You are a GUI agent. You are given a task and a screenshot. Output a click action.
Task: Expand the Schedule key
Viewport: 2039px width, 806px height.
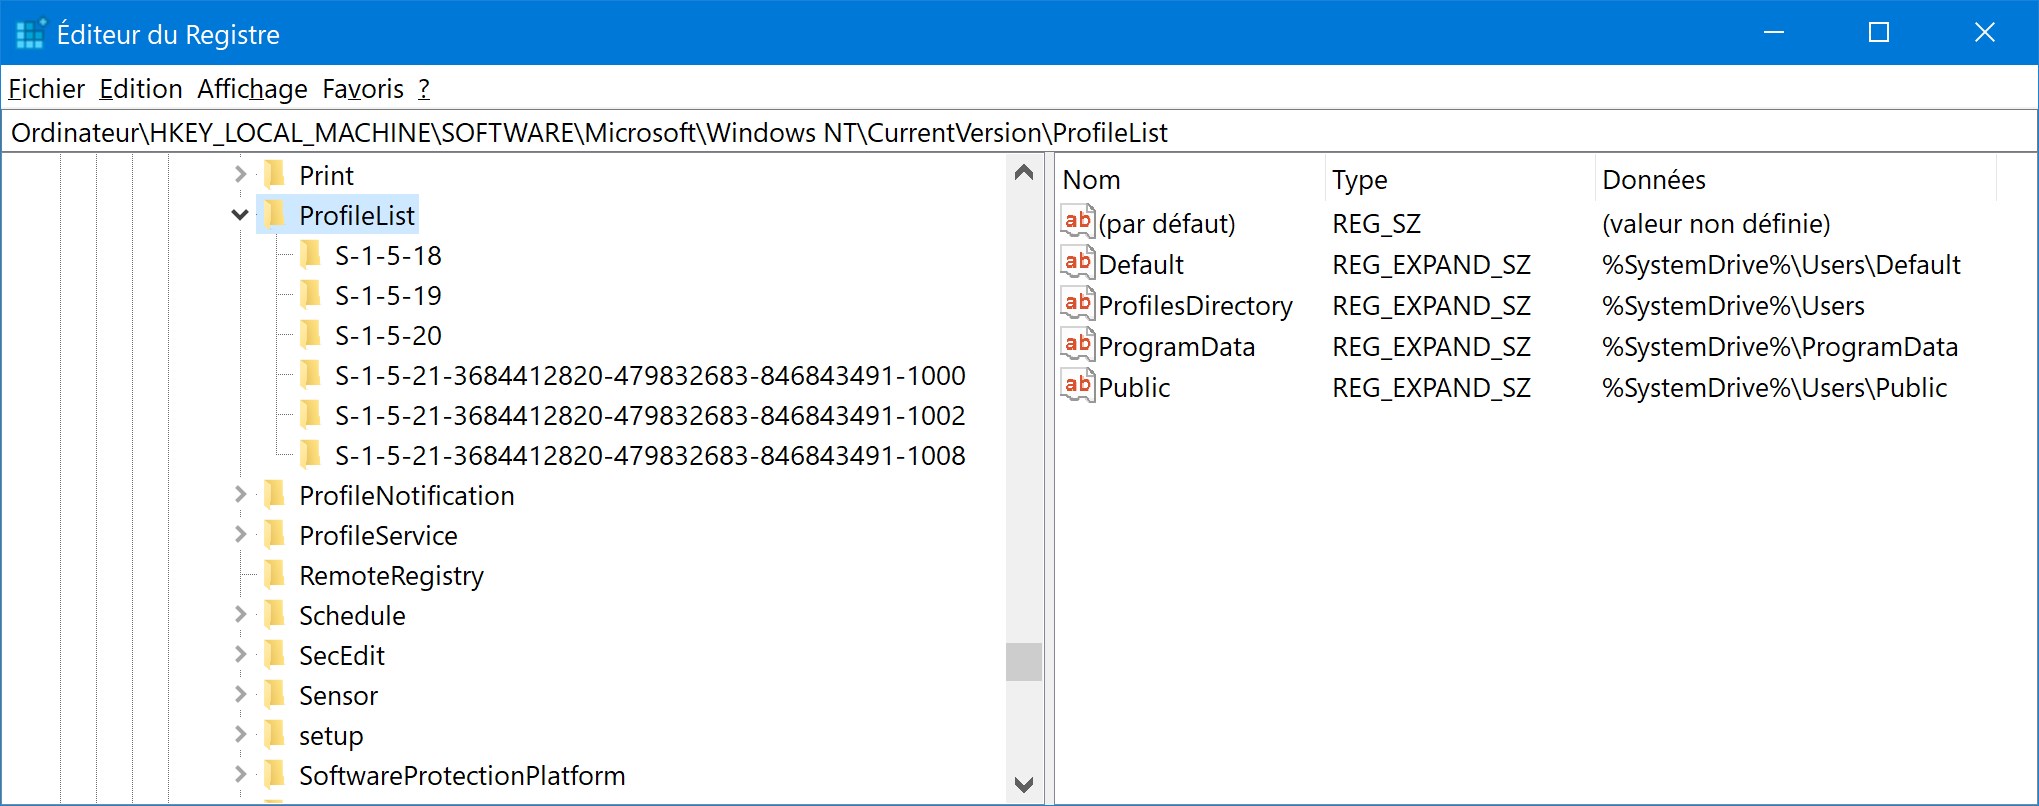240,614
